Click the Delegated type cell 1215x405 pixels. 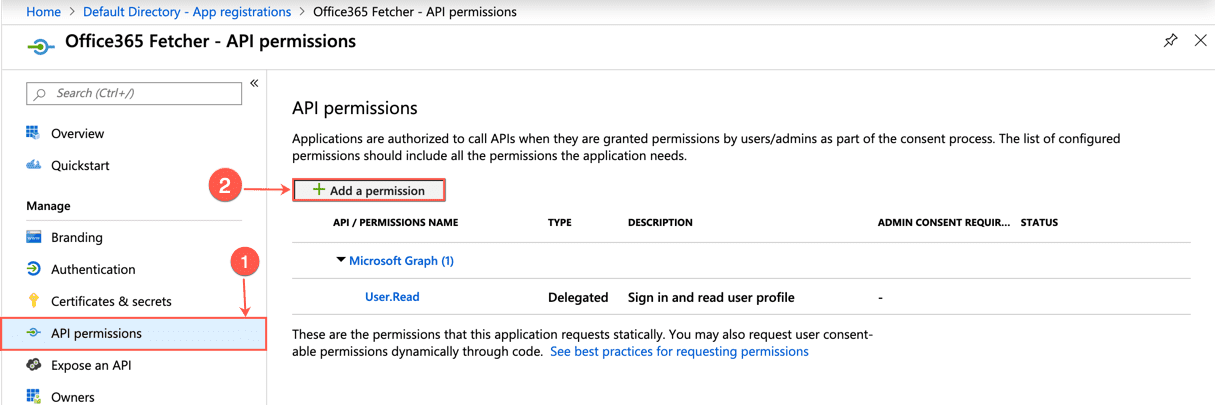[578, 297]
